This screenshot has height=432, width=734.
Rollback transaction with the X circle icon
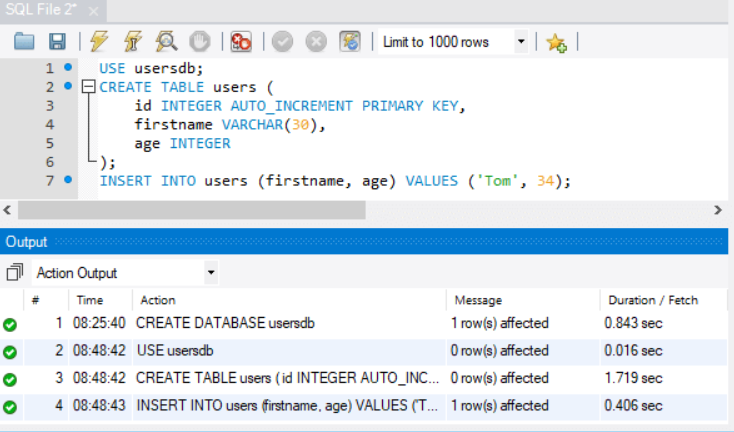point(316,42)
